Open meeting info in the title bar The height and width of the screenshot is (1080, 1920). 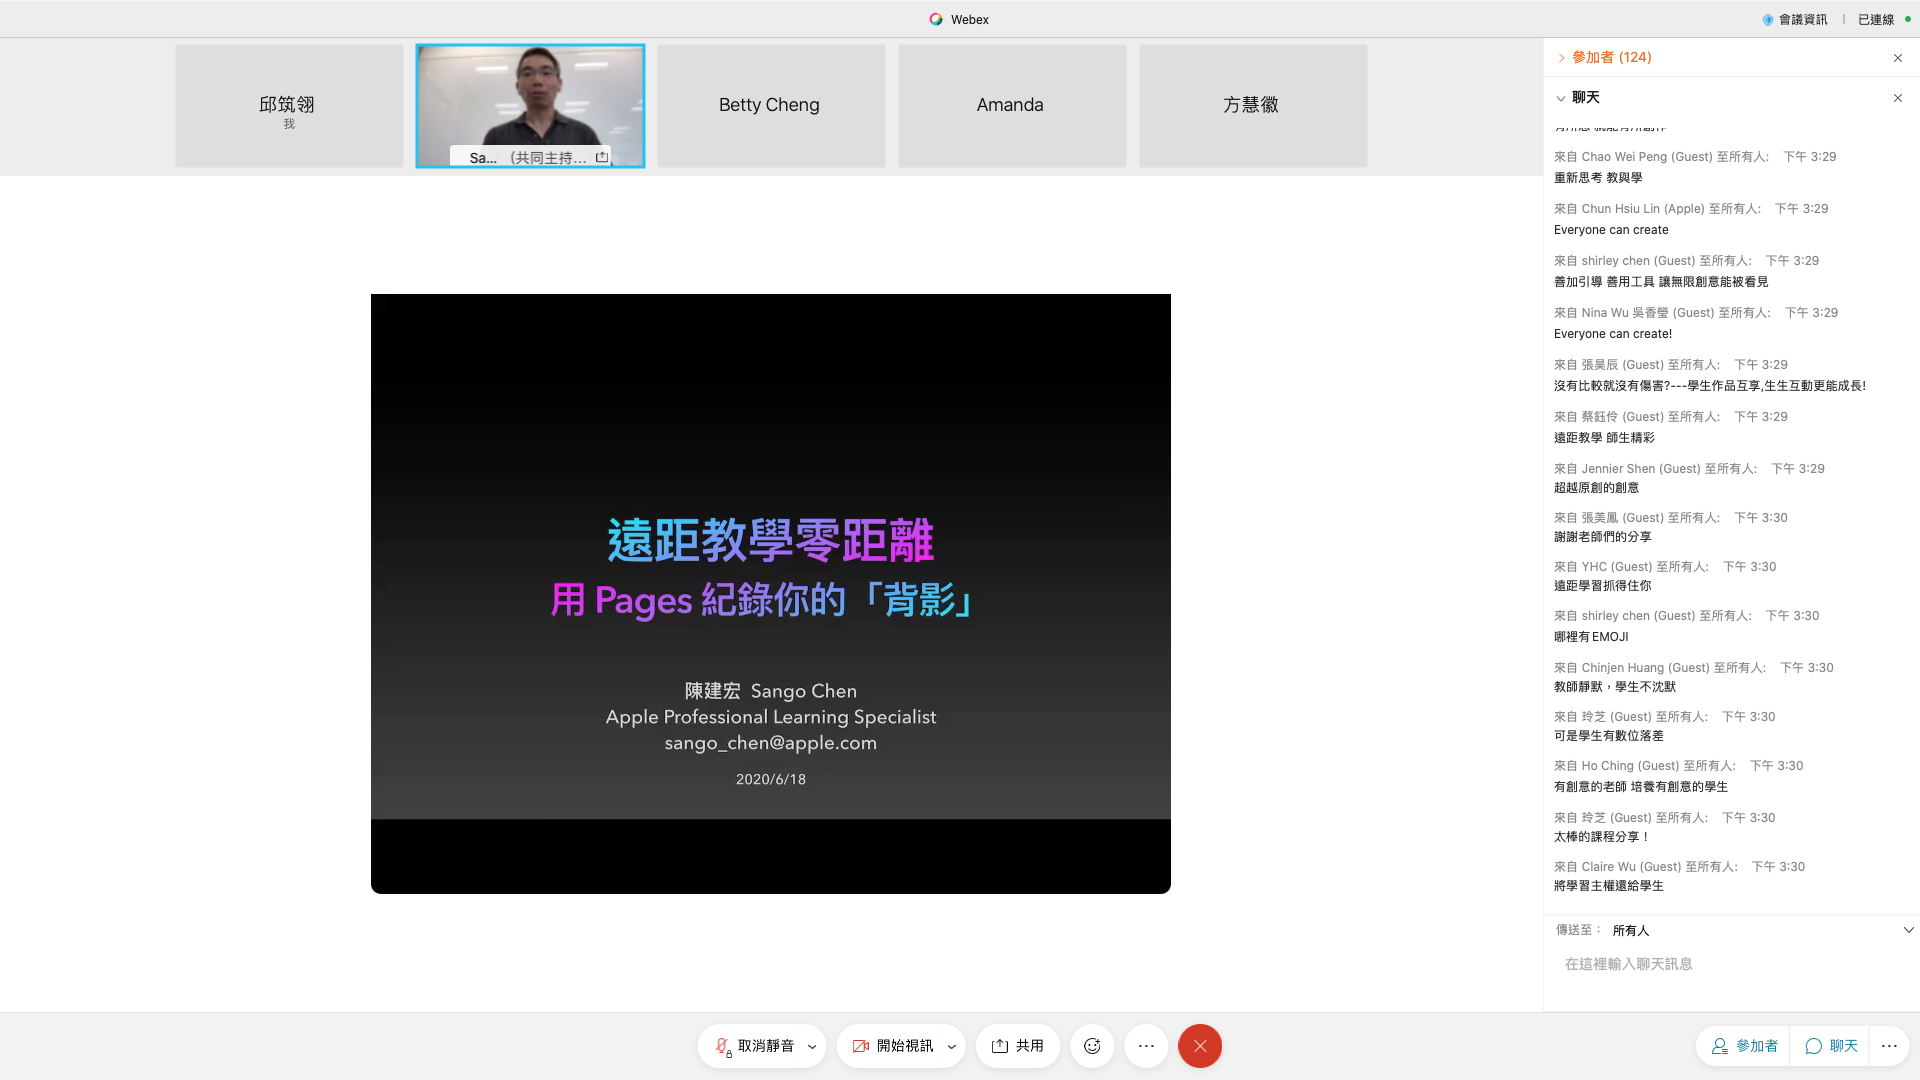(1795, 19)
